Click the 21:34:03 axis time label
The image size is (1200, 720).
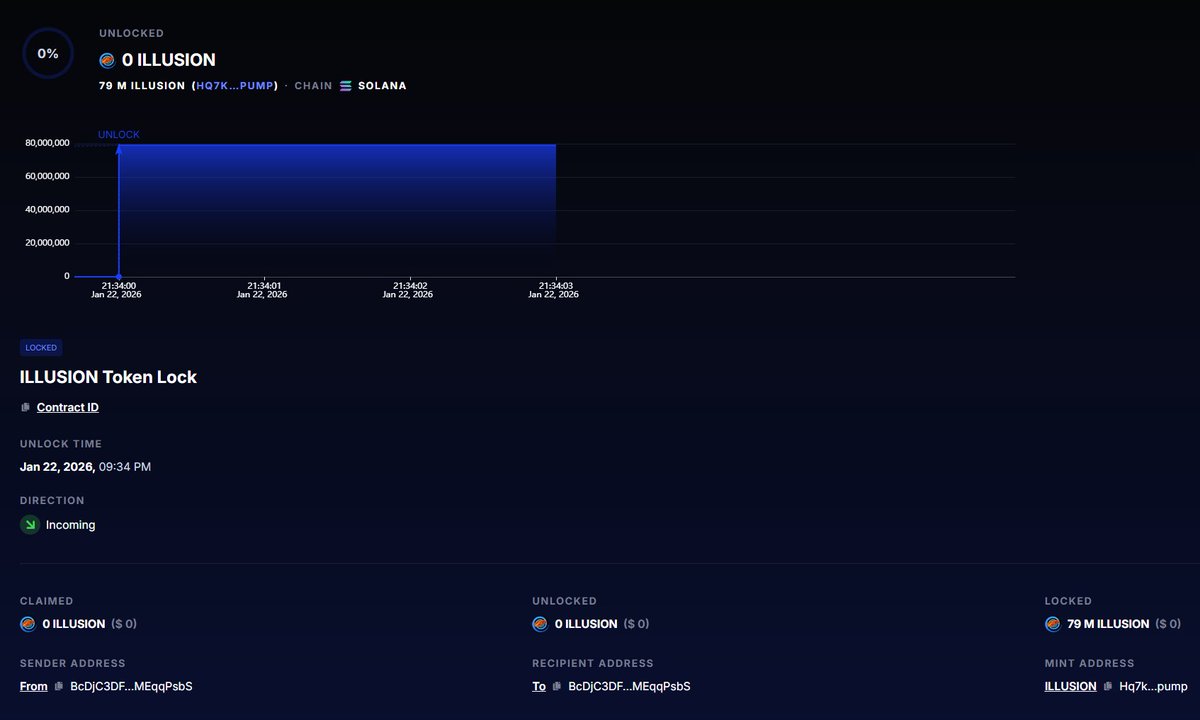tap(556, 285)
